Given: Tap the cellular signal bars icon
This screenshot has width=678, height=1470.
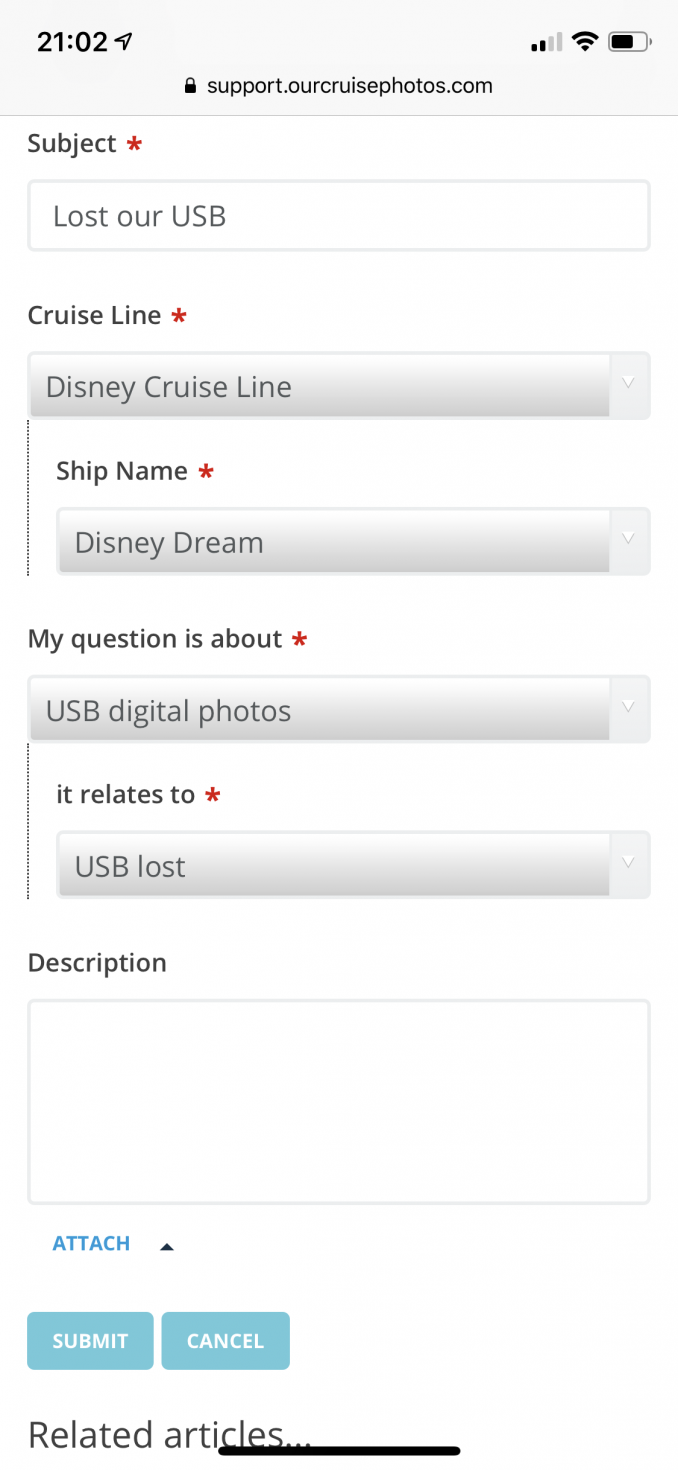Looking at the screenshot, I should coord(547,43).
